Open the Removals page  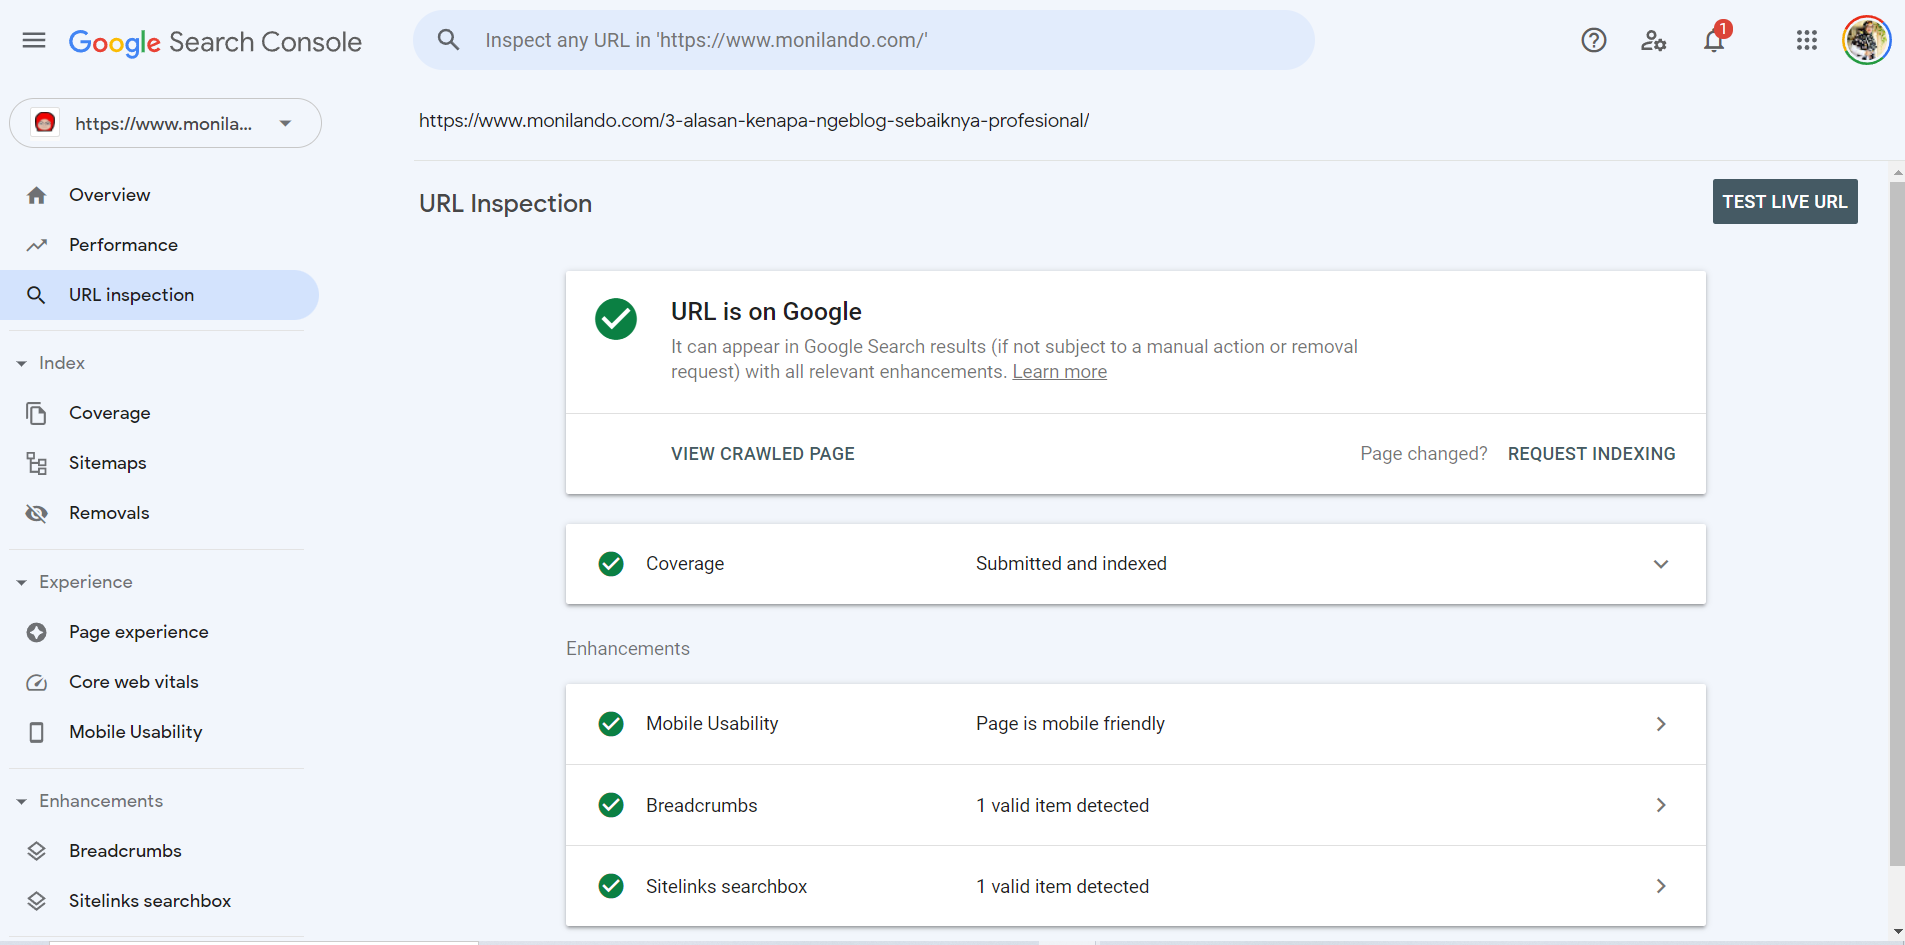[x=109, y=513]
